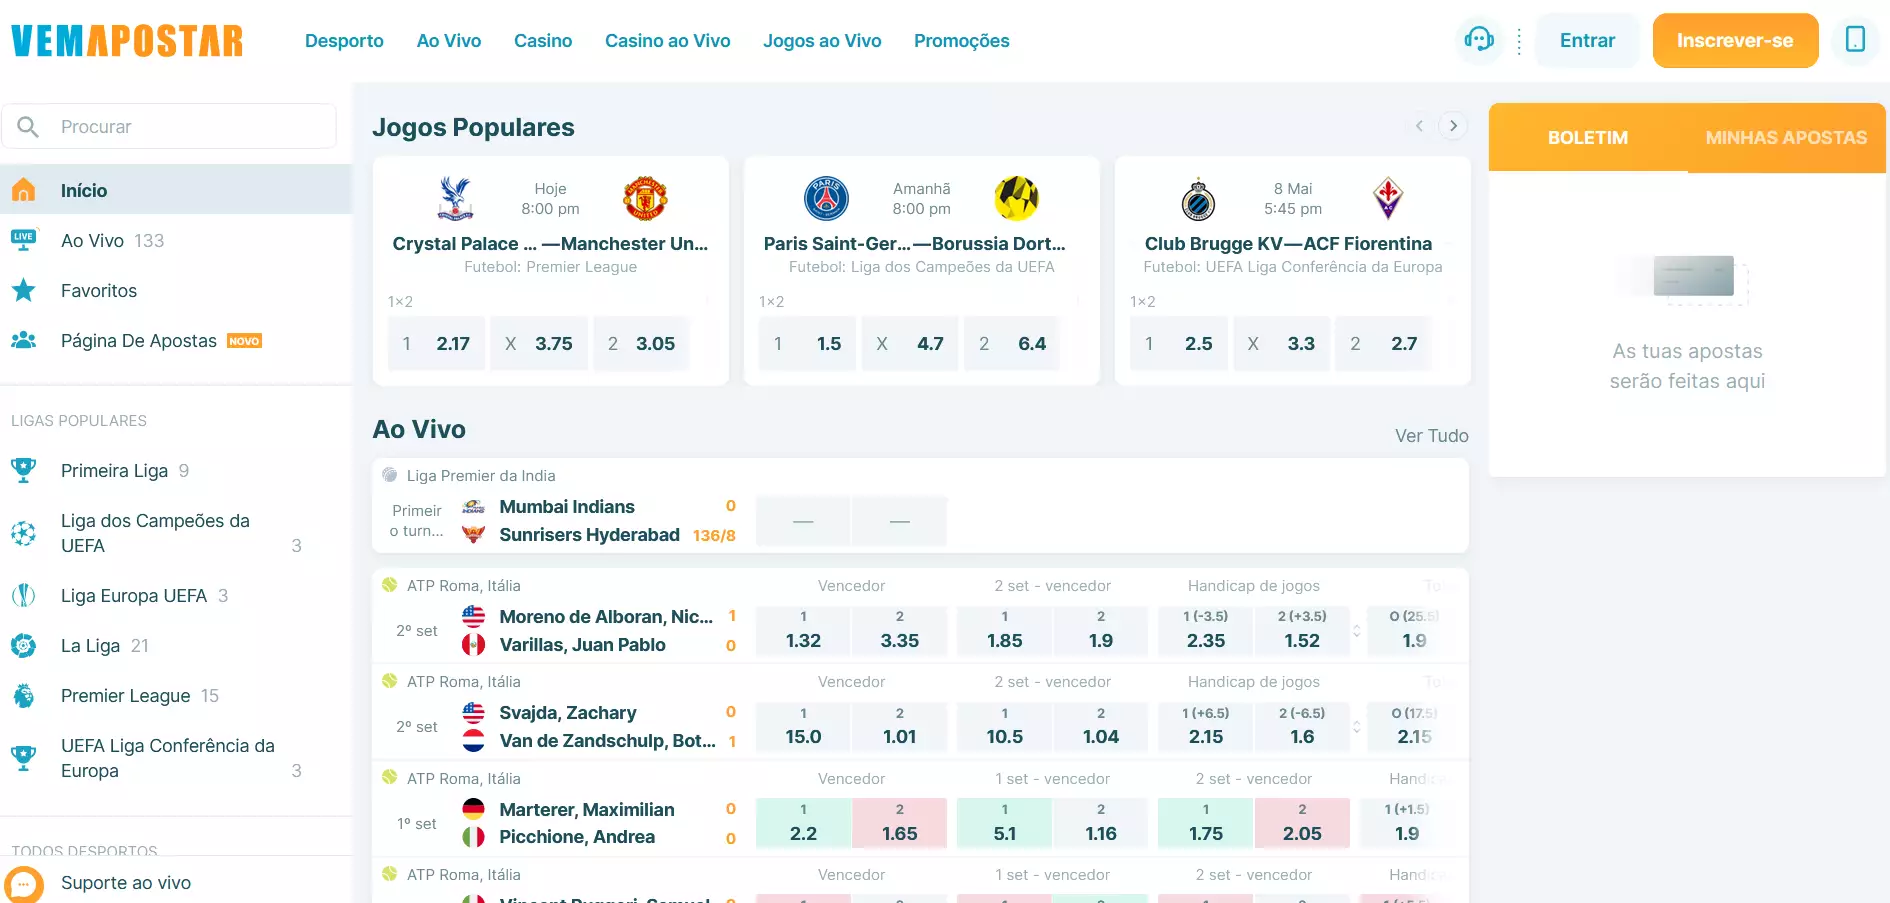Select odds 2.17 for Crystal Palace win
The height and width of the screenshot is (903, 1890).
[436, 343]
